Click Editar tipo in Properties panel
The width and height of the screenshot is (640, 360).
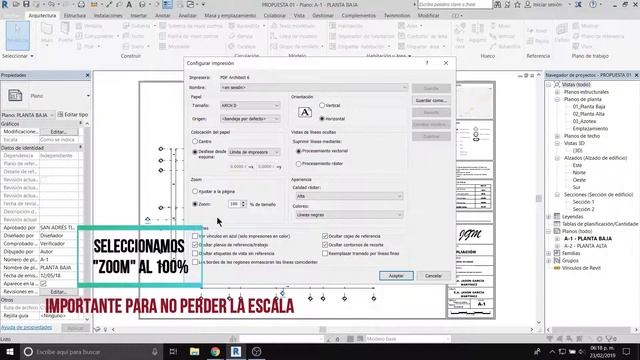tap(73, 115)
